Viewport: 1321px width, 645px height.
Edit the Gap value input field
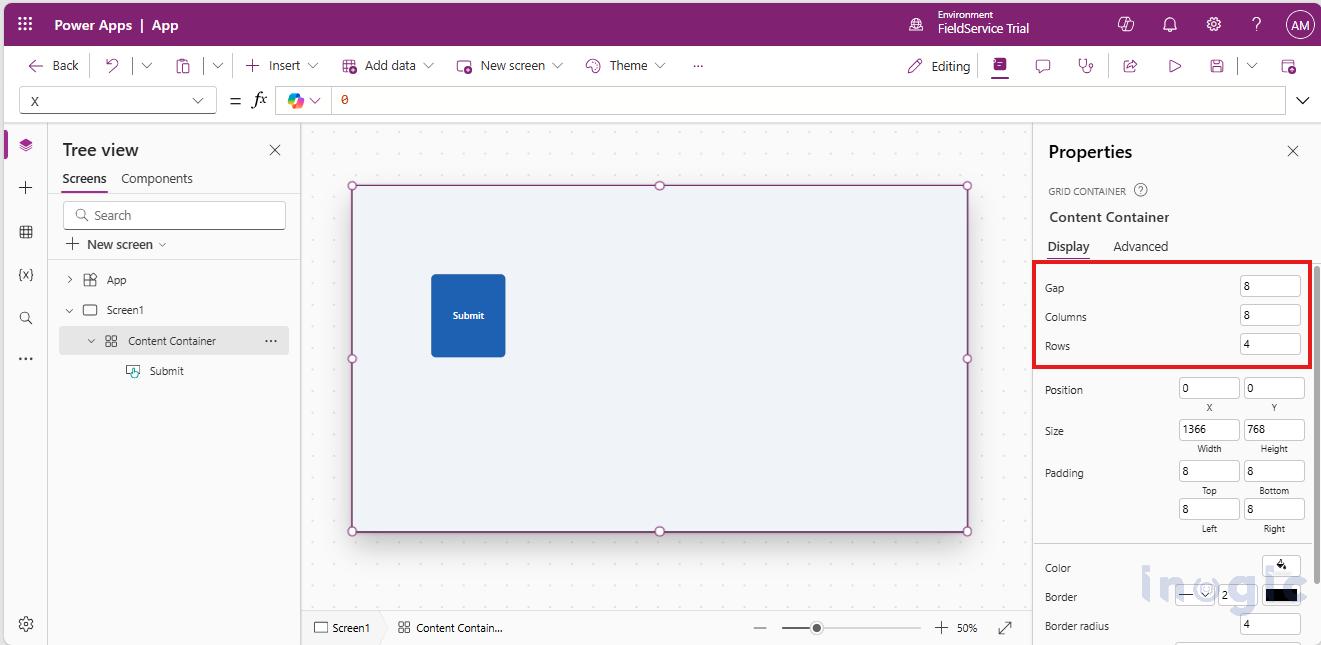click(1269, 285)
